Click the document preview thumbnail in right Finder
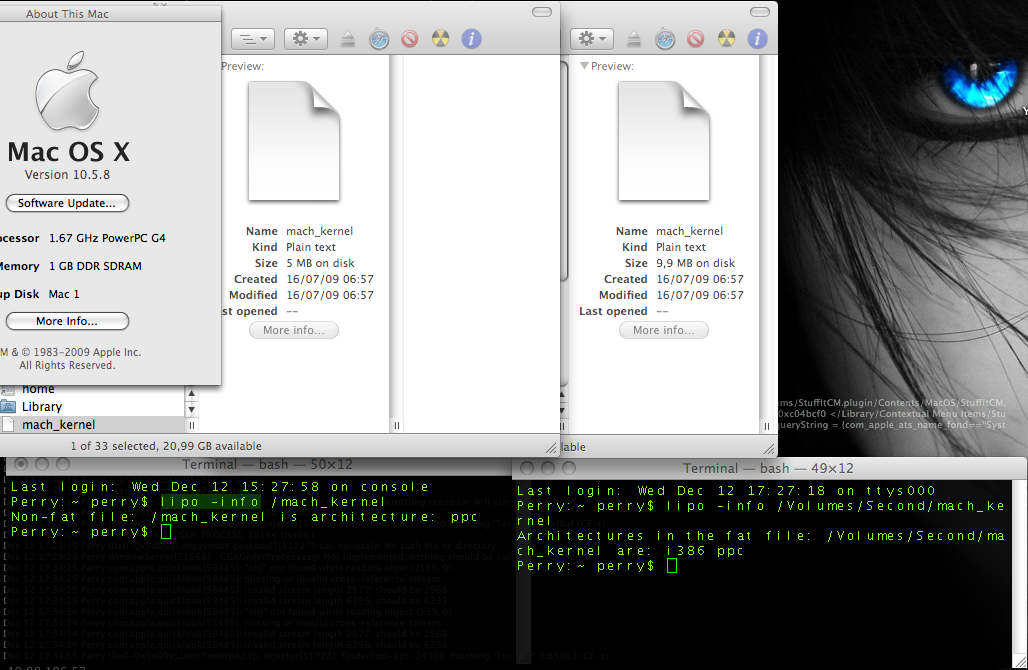Viewport: 1028px width, 670px height. (x=663, y=140)
